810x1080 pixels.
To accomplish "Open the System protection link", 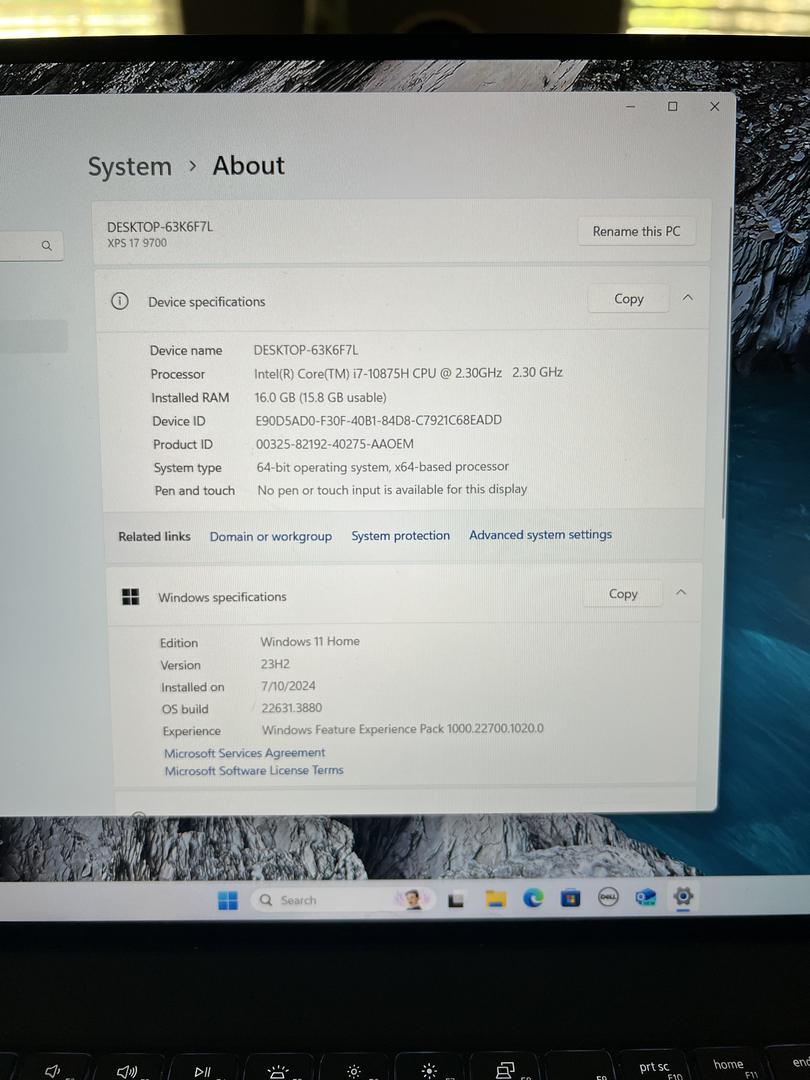I will [x=400, y=535].
